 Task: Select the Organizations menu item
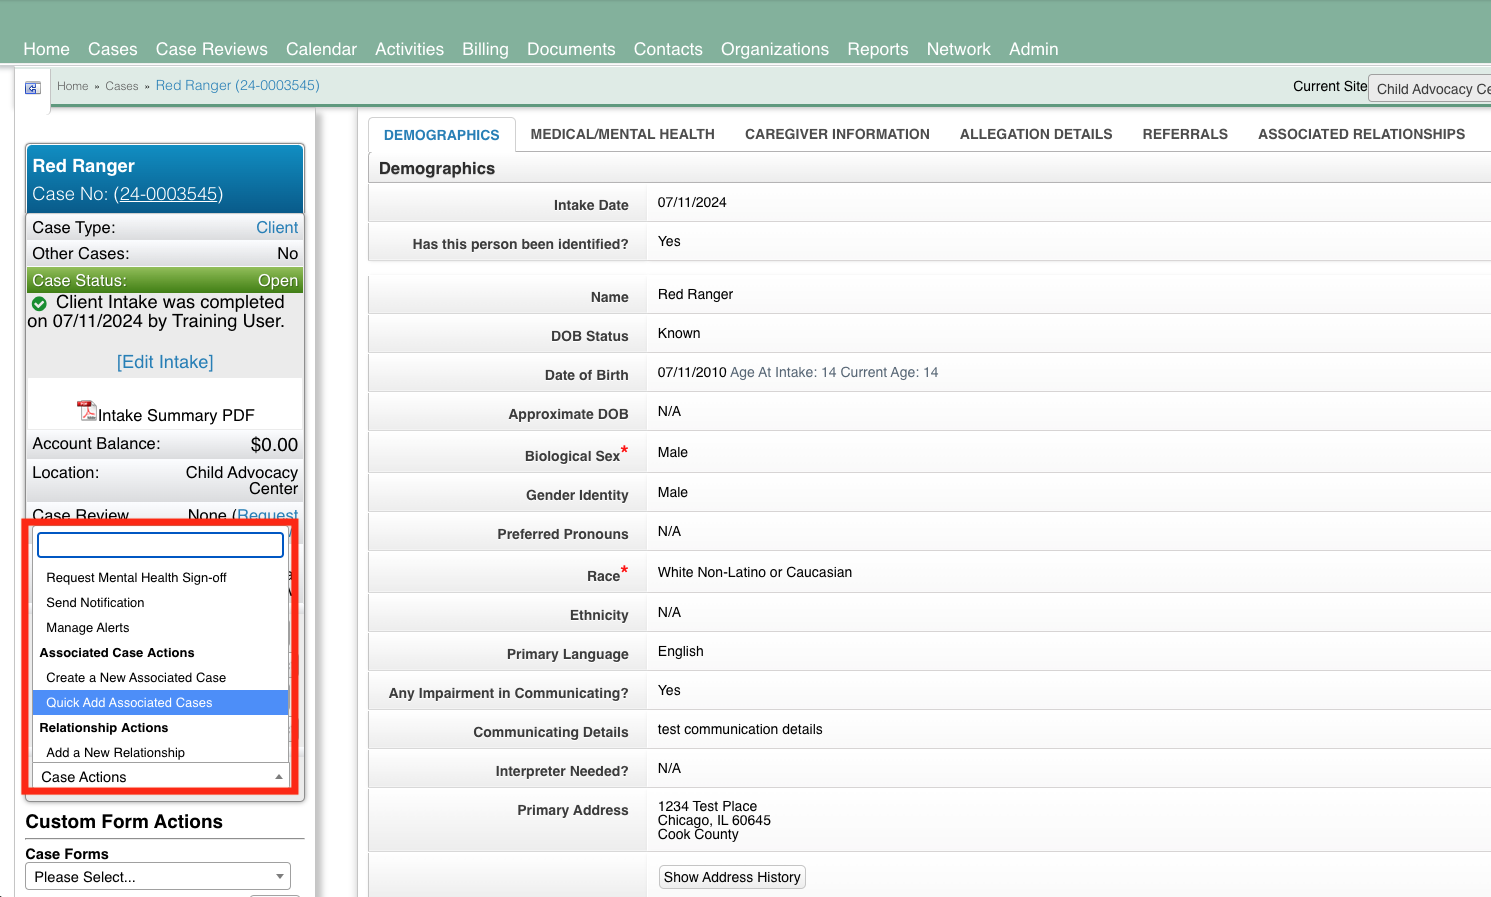(x=775, y=49)
